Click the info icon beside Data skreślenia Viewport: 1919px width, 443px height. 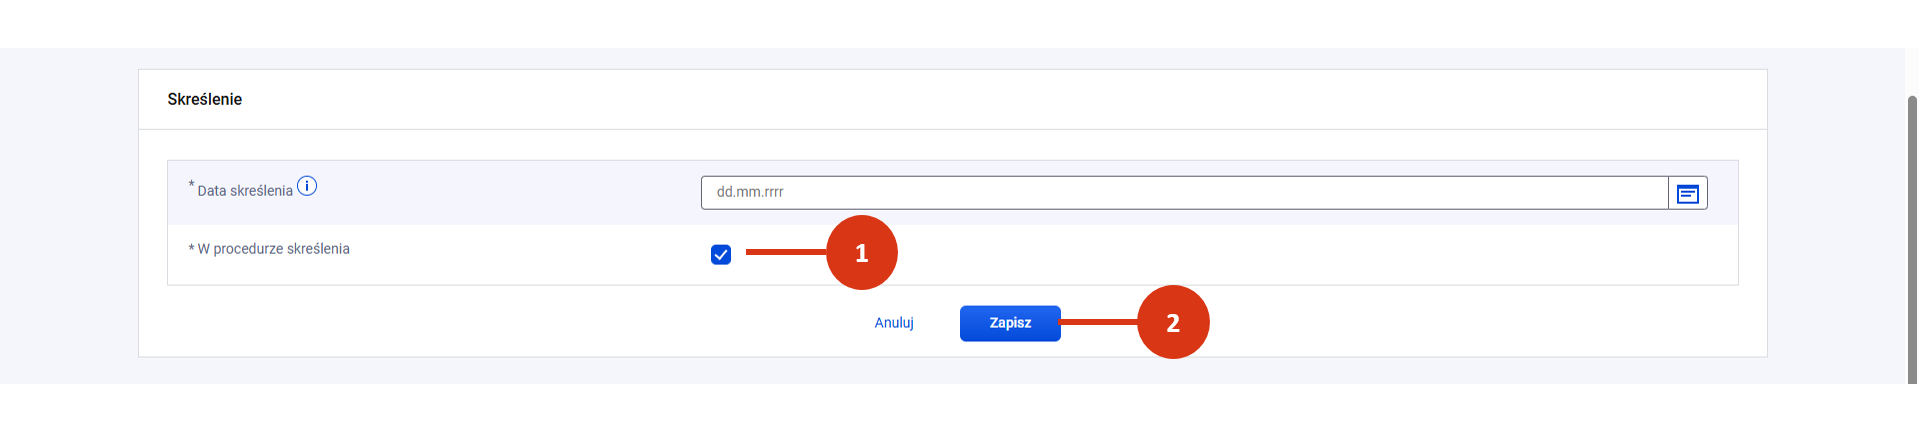coord(307,186)
